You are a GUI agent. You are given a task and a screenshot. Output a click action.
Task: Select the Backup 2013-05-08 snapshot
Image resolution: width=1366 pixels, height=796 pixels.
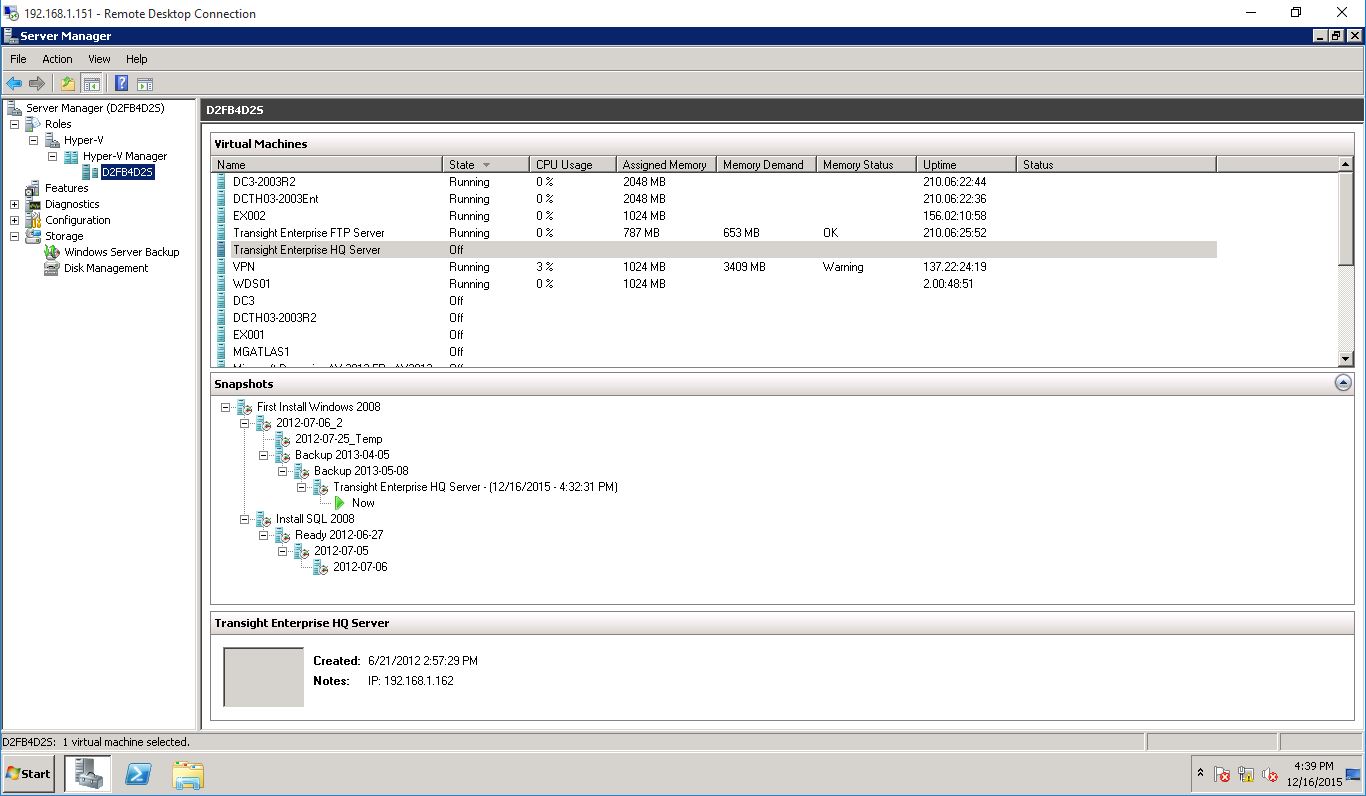361,471
